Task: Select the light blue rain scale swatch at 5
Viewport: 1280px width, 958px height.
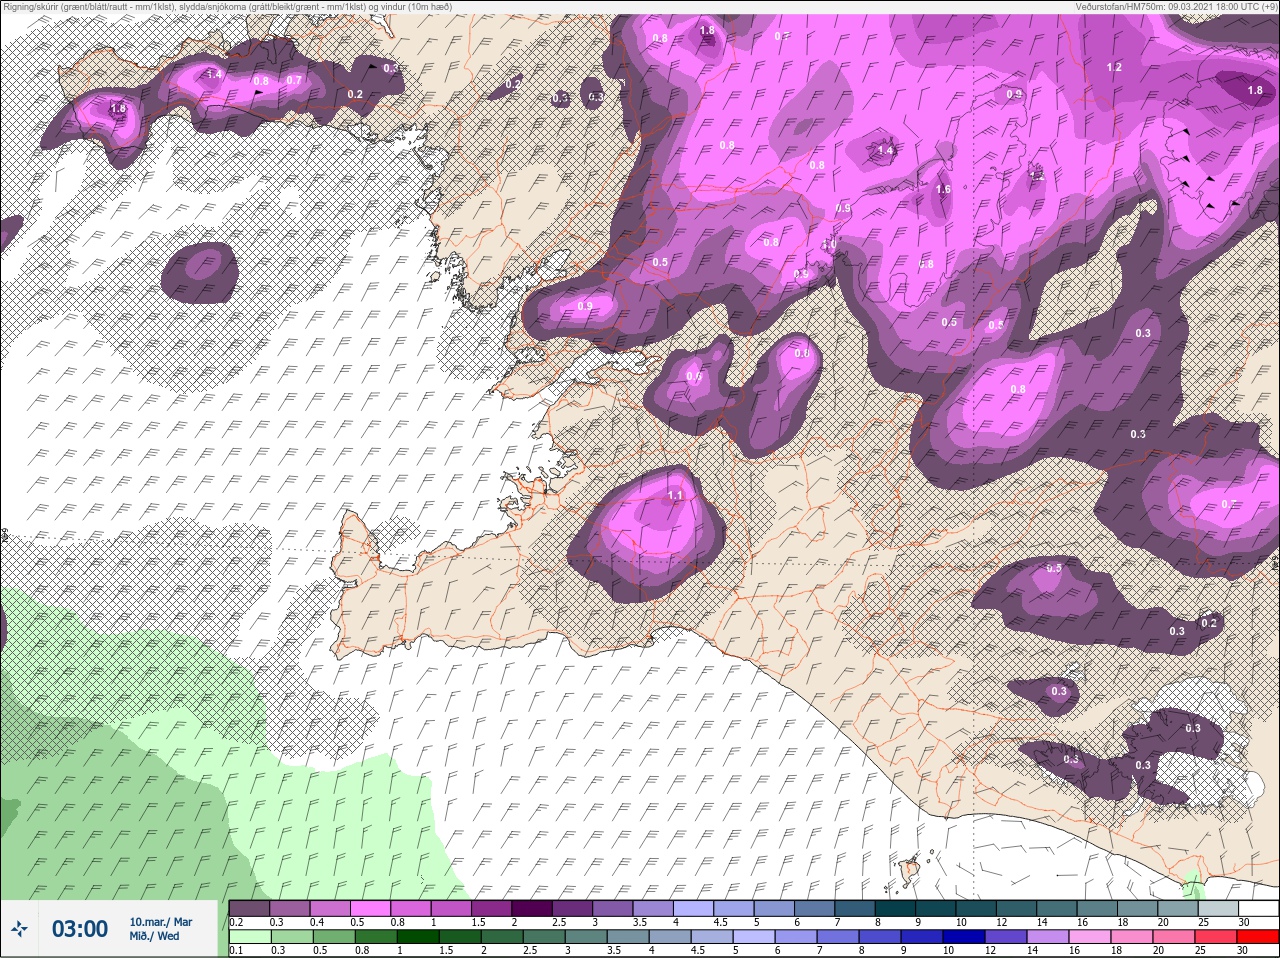Action: coord(753,936)
